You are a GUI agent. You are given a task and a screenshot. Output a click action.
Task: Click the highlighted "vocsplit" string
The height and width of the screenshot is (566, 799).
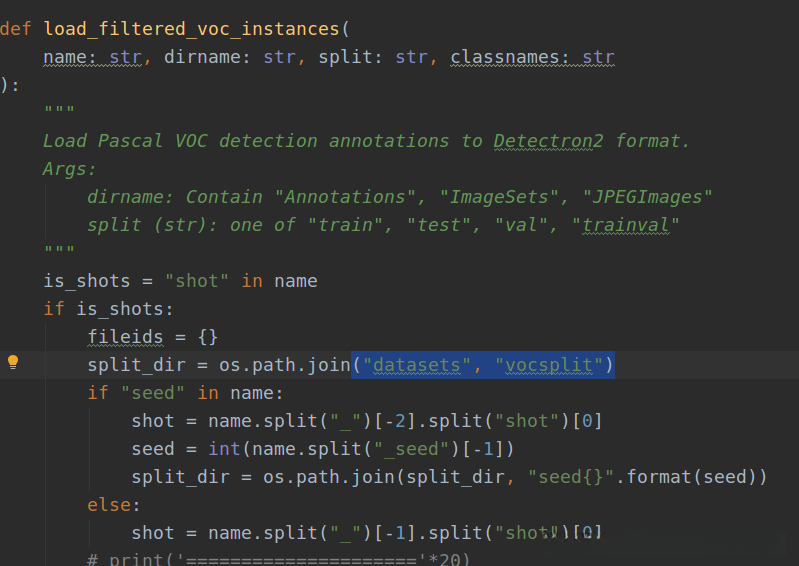pos(548,365)
